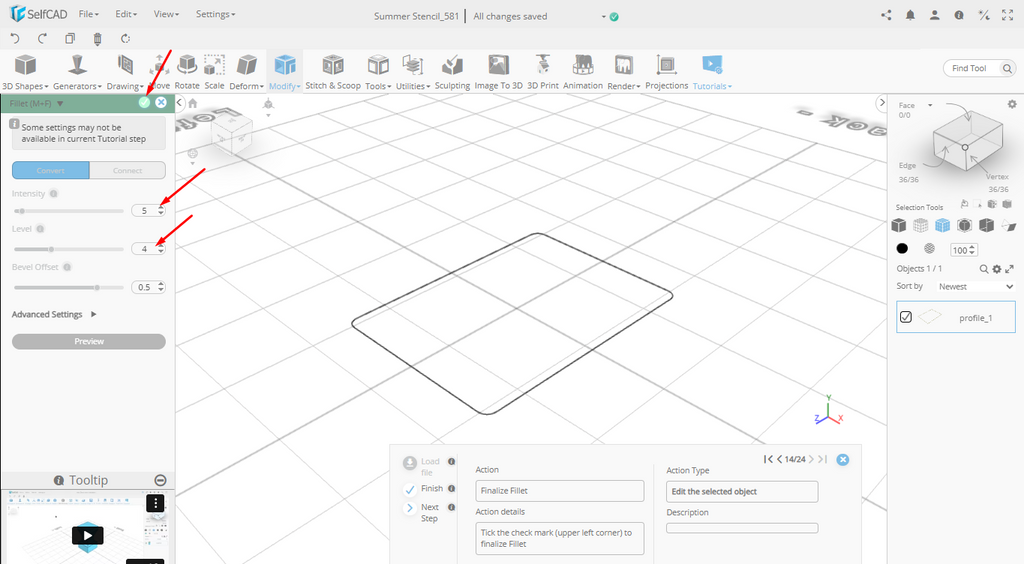Open the Sort by Newest dropdown
This screenshot has width=1024, height=564.
(975, 286)
